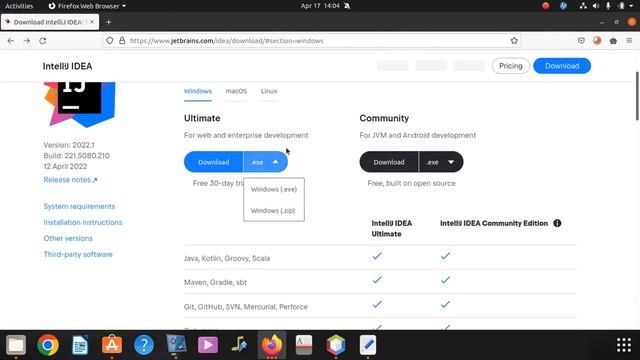640x360 pixels.
Task: View site security via the padlock icon
Action: 122,41
